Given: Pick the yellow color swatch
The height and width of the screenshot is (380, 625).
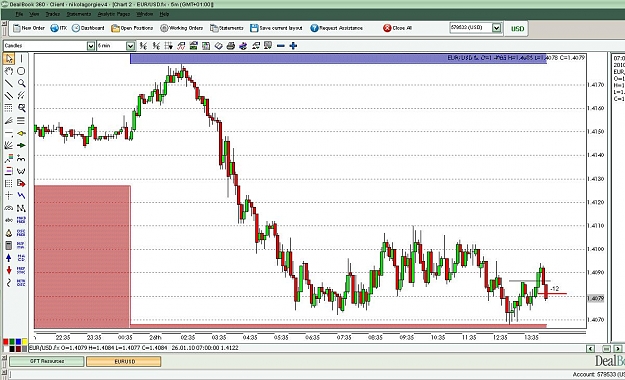Looking at the screenshot, I should coord(24,342).
